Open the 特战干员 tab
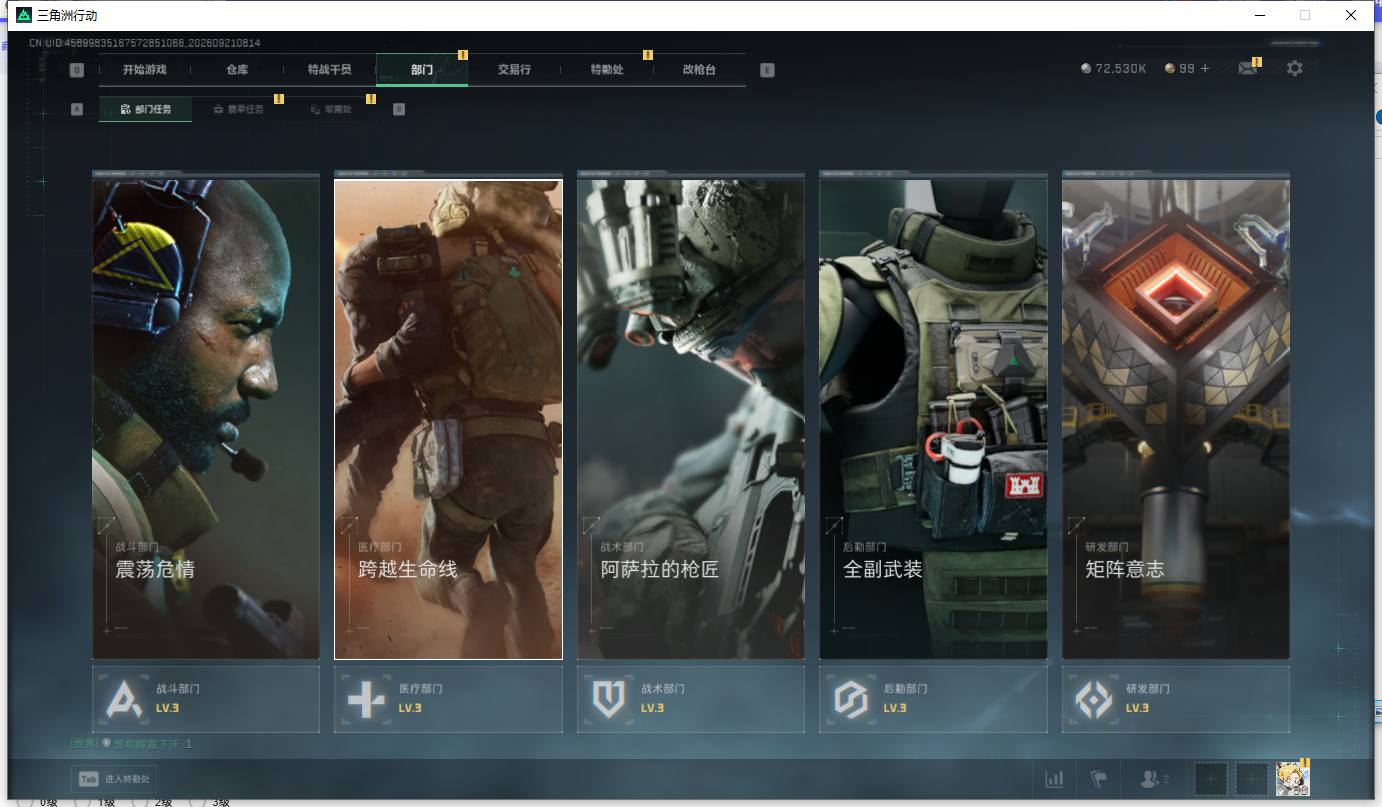1382x807 pixels. coord(329,70)
